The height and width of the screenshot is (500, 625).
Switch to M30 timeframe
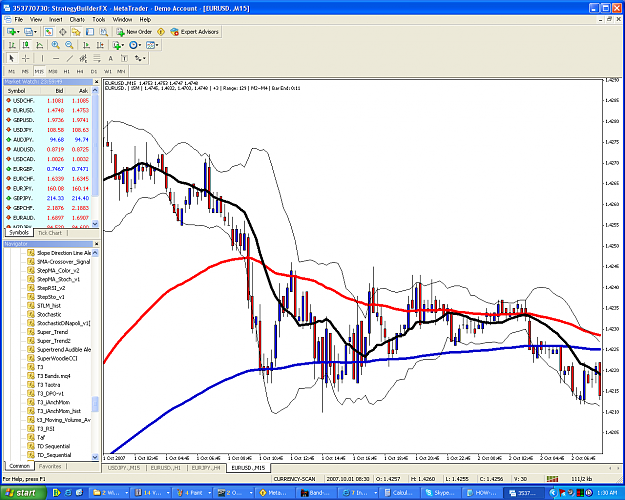click(x=53, y=71)
